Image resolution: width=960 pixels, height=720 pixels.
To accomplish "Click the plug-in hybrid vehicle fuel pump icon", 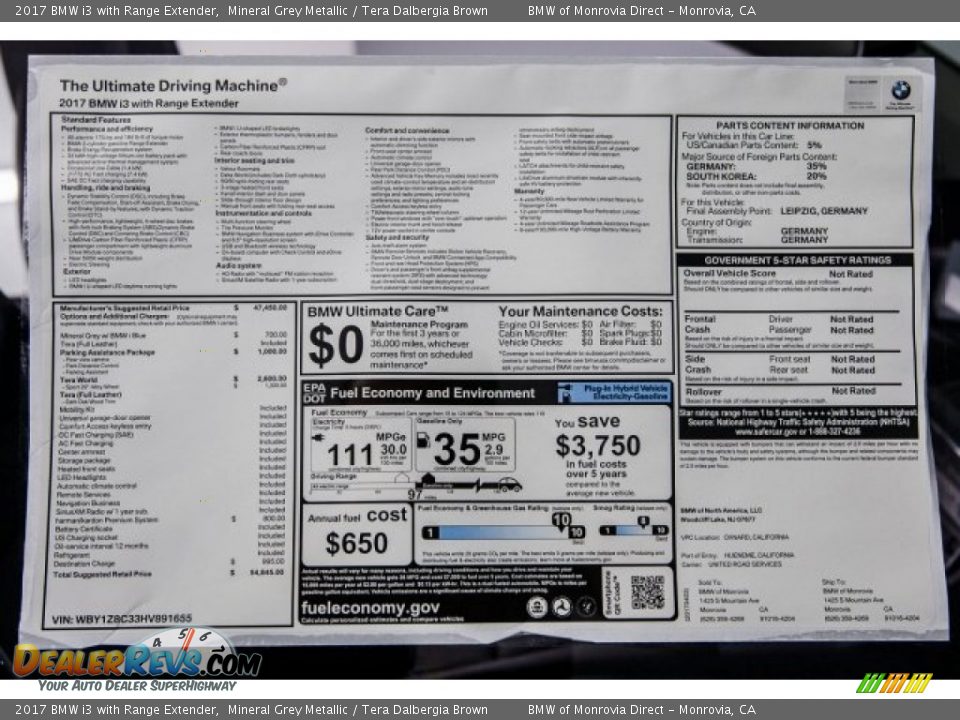I will tap(572, 393).
